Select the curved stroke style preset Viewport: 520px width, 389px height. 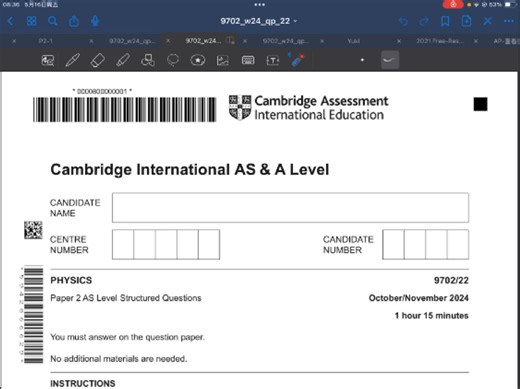[x=390, y=60]
